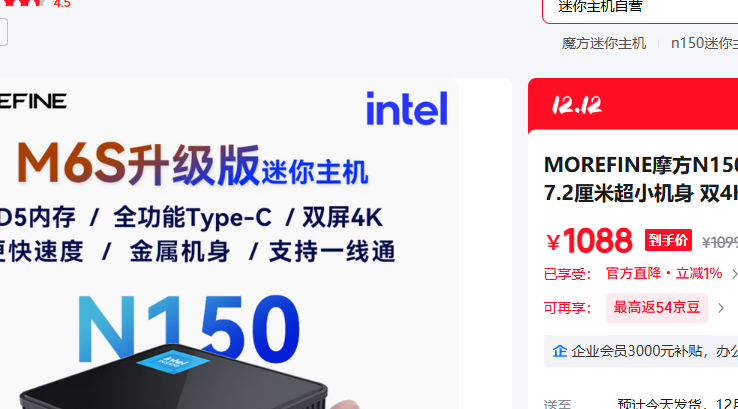The height and width of the screenshot is (409, 738).
Task: Click the Intel logo on the product image
Action: coord(407,109)
